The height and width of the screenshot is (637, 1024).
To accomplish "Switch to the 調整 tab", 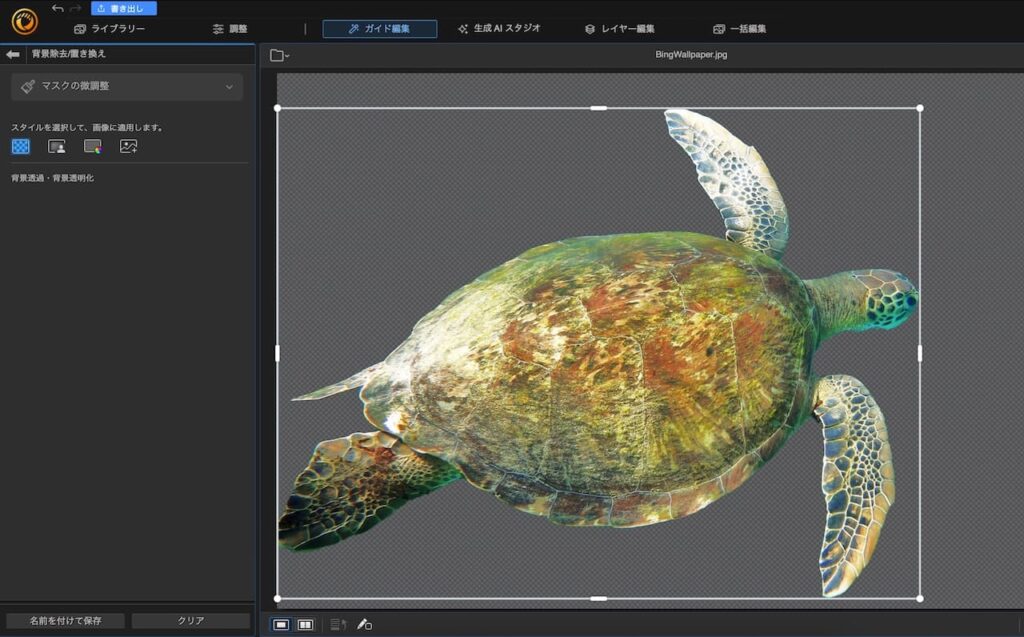I will 230,29.
